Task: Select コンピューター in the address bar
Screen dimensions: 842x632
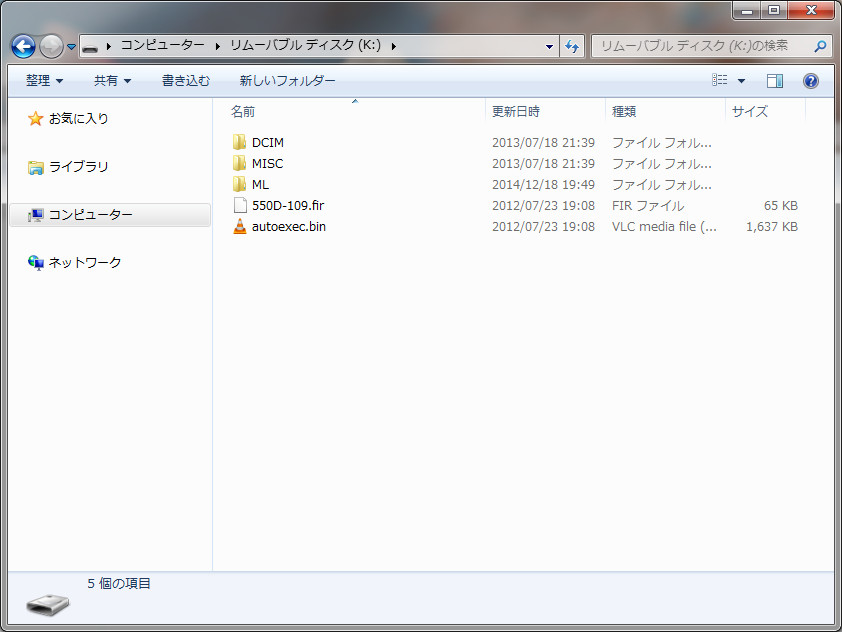Action: [162, 45]
